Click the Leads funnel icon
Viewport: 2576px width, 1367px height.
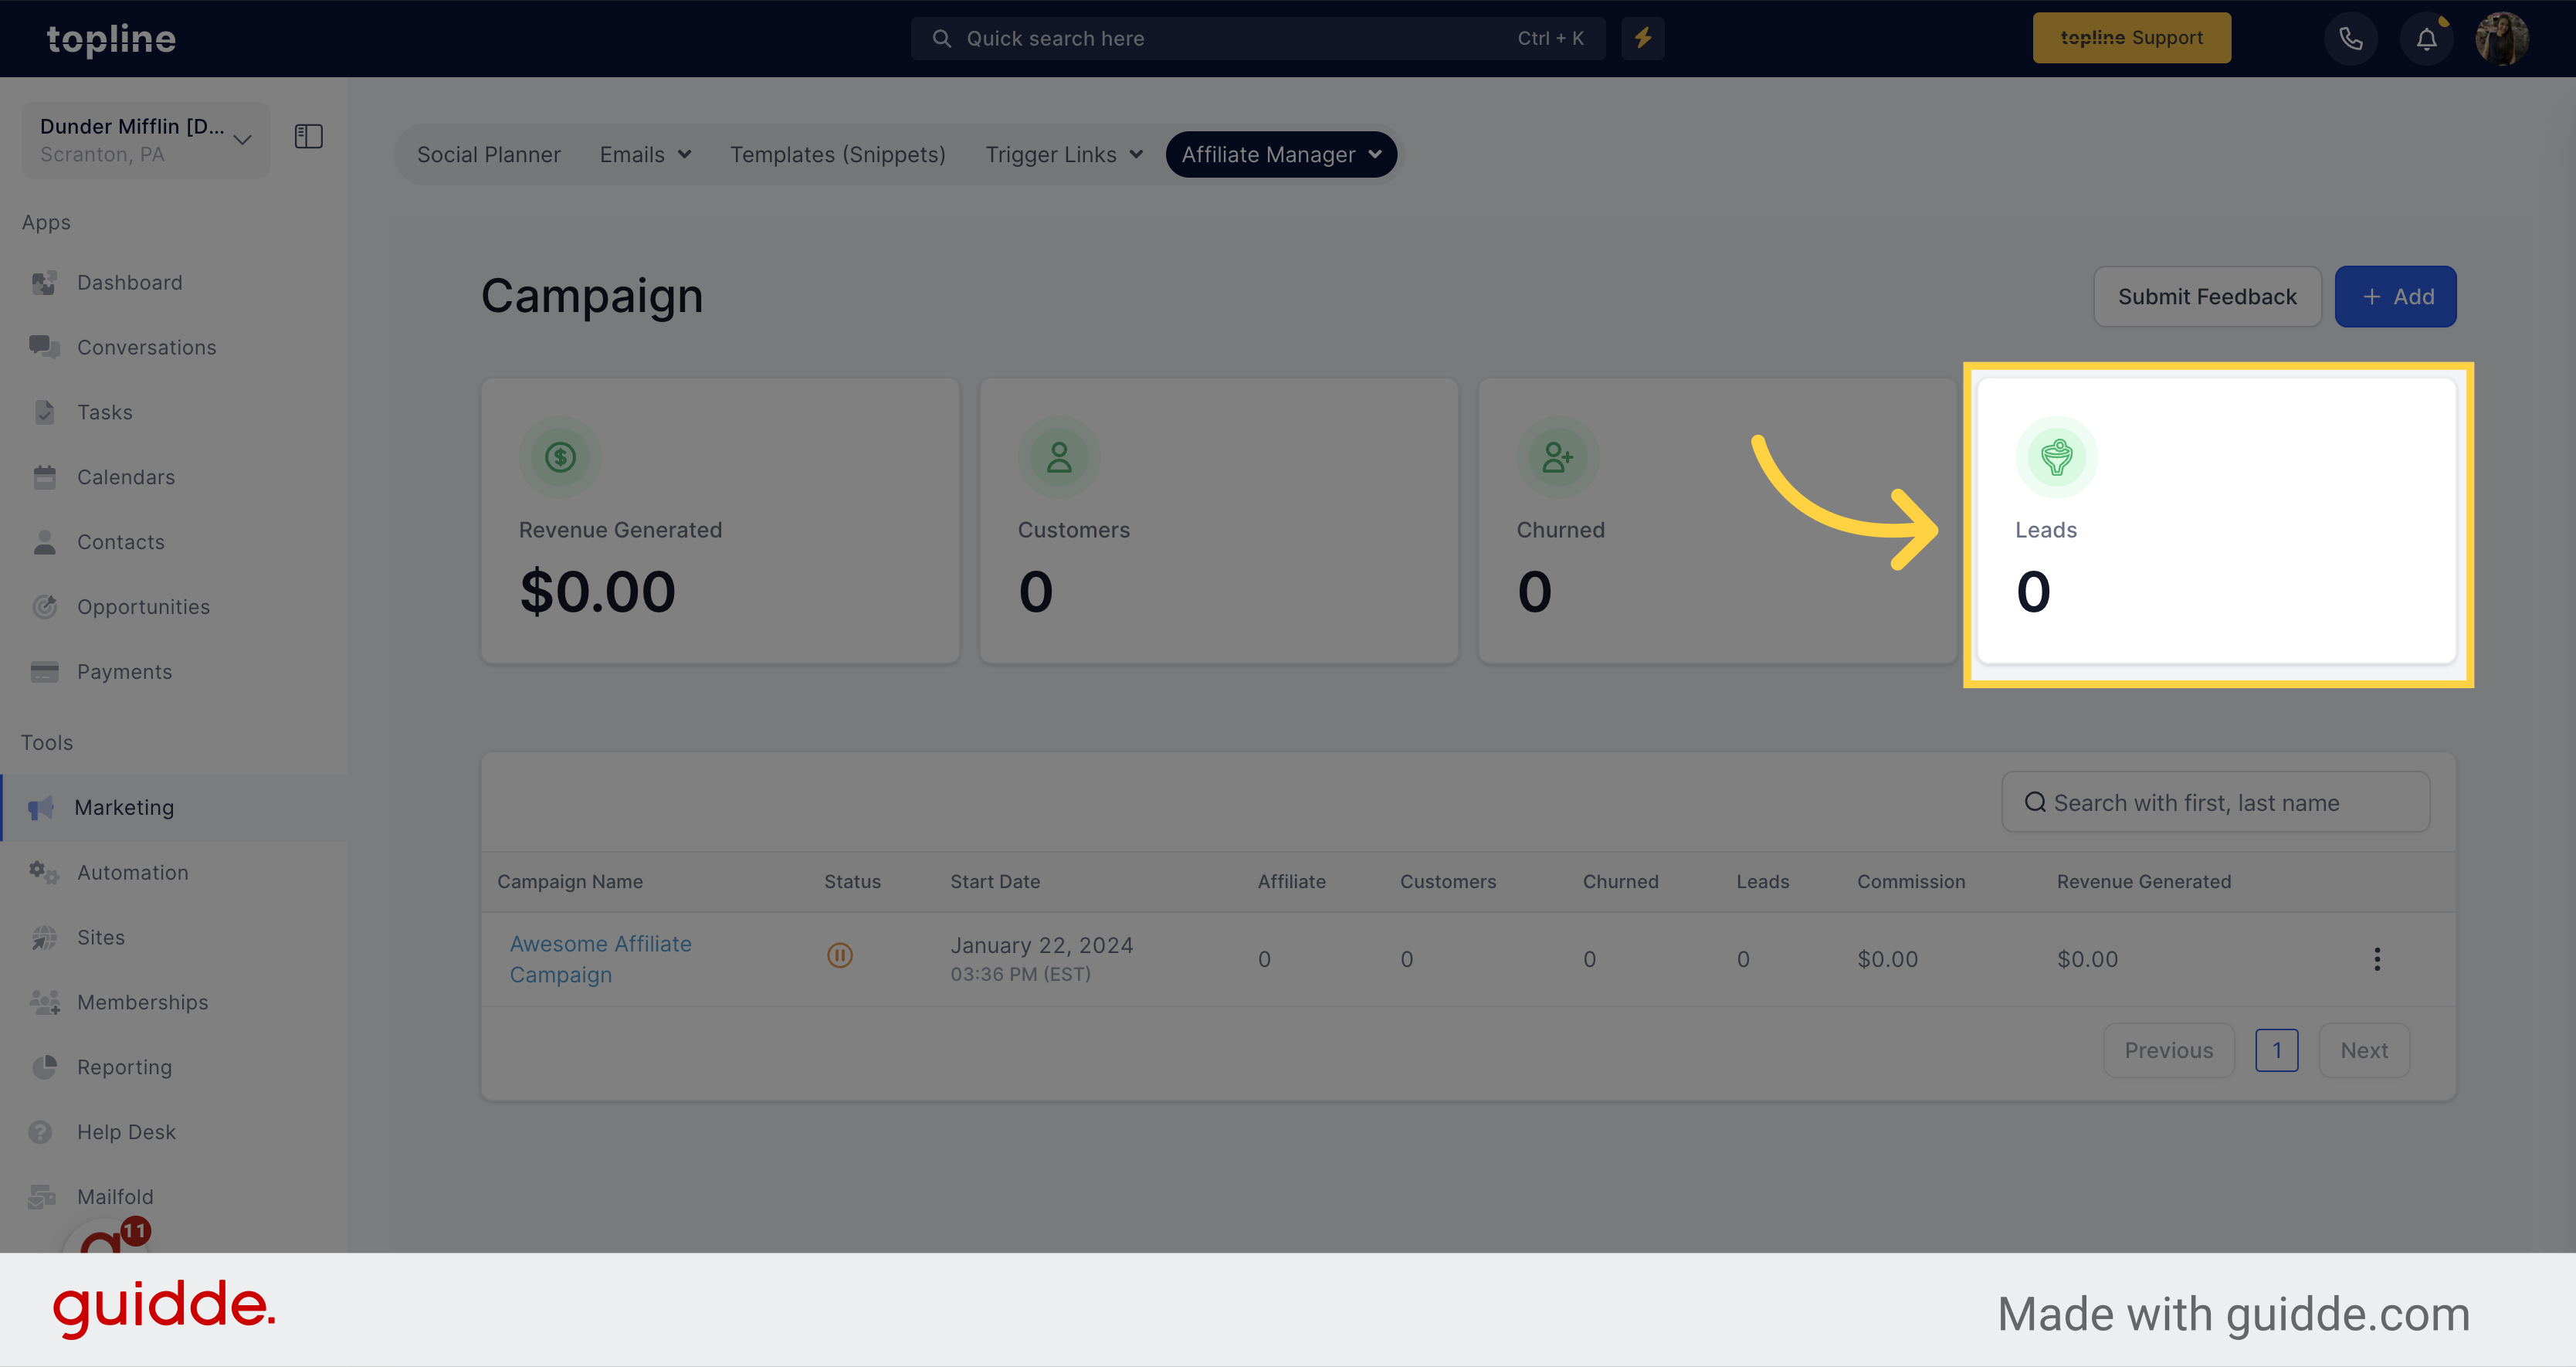coord(2056,457)
